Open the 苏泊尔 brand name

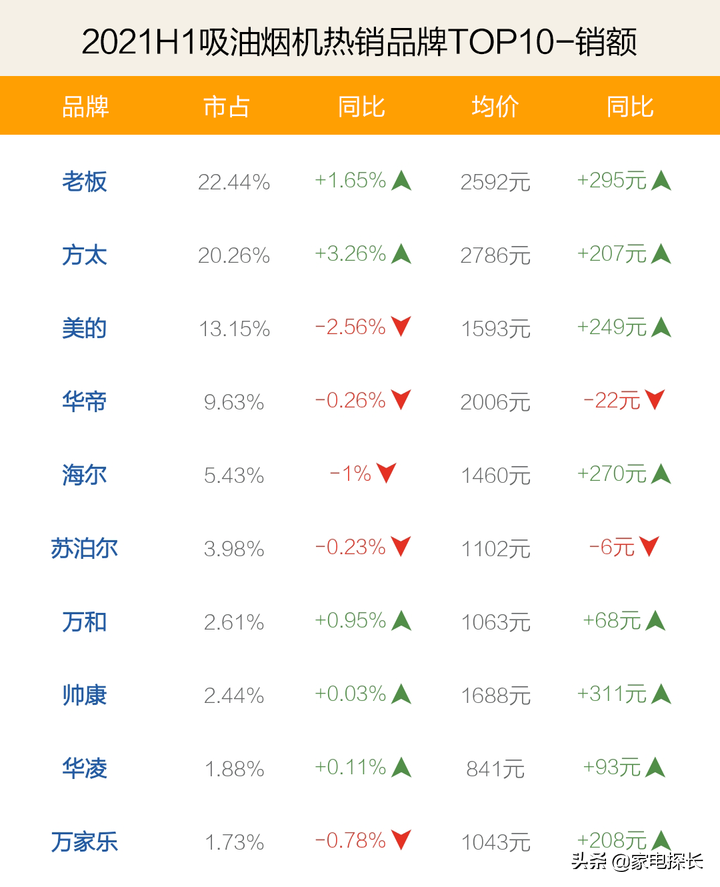coord(84,548)
